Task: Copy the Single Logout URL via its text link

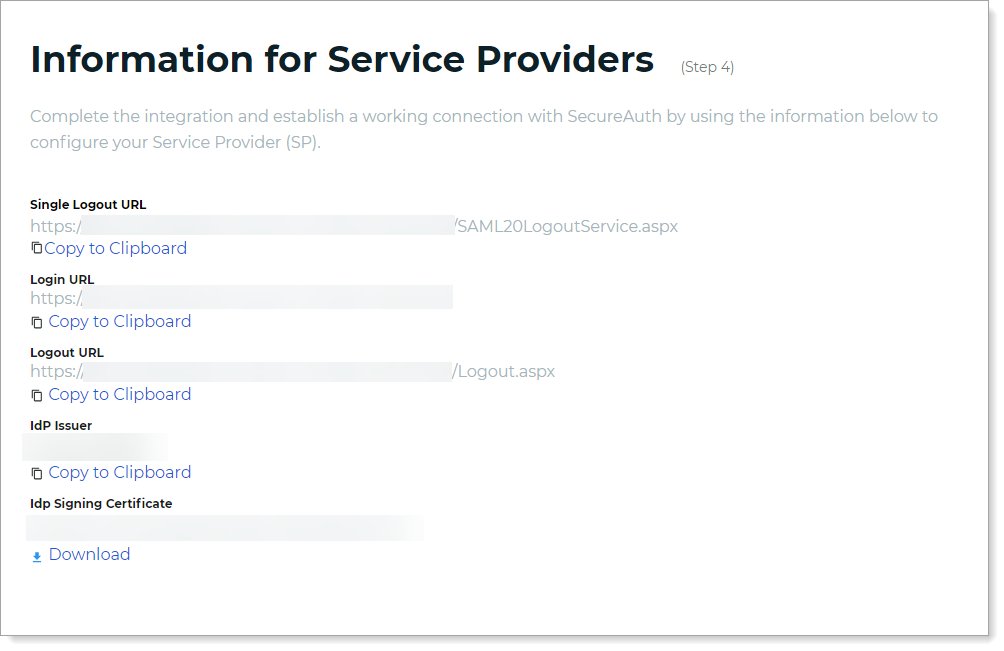Action: 115,248
